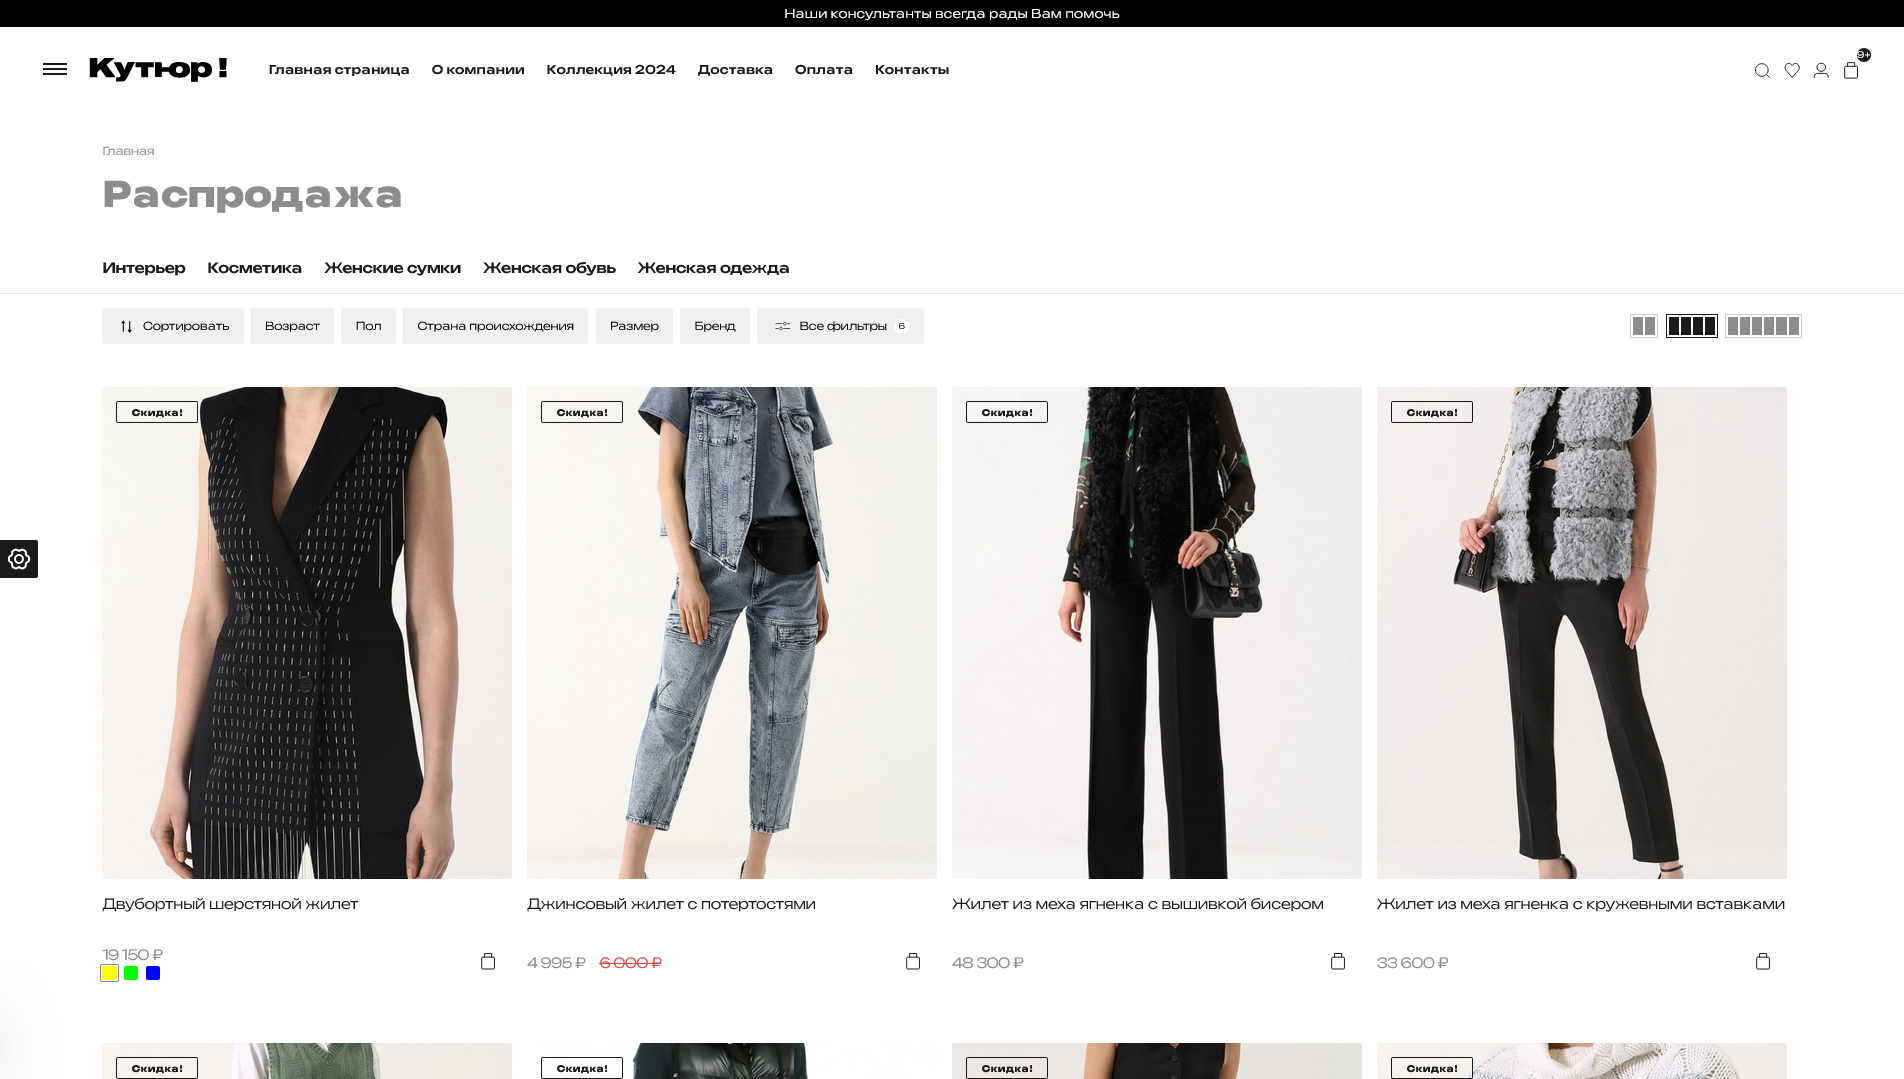Open Контакты menu item
Image resolution: width=1904 pixels, height=1079 pixels.
(x=912, y=69)
